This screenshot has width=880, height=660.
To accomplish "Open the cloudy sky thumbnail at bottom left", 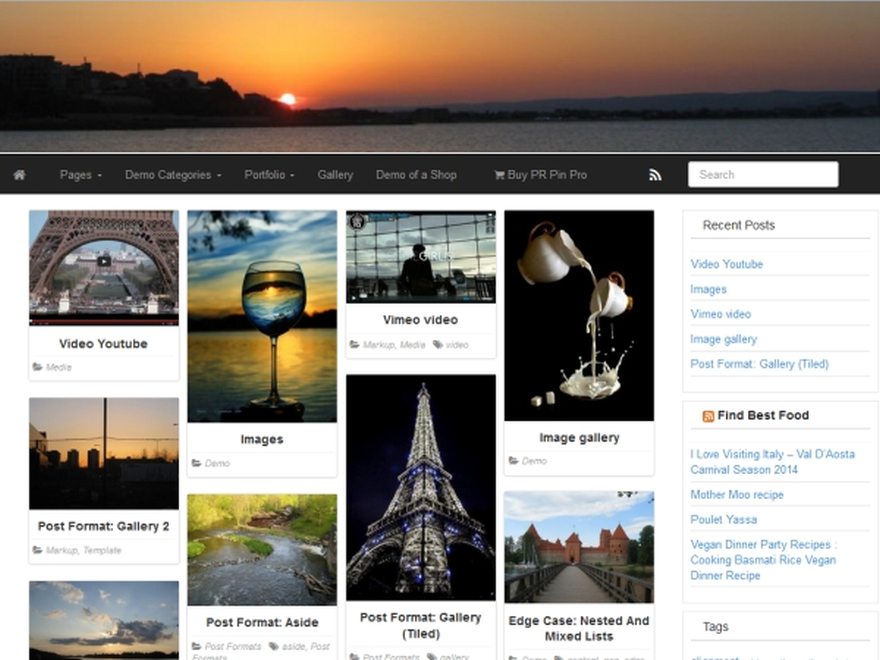I will (104, 620).
